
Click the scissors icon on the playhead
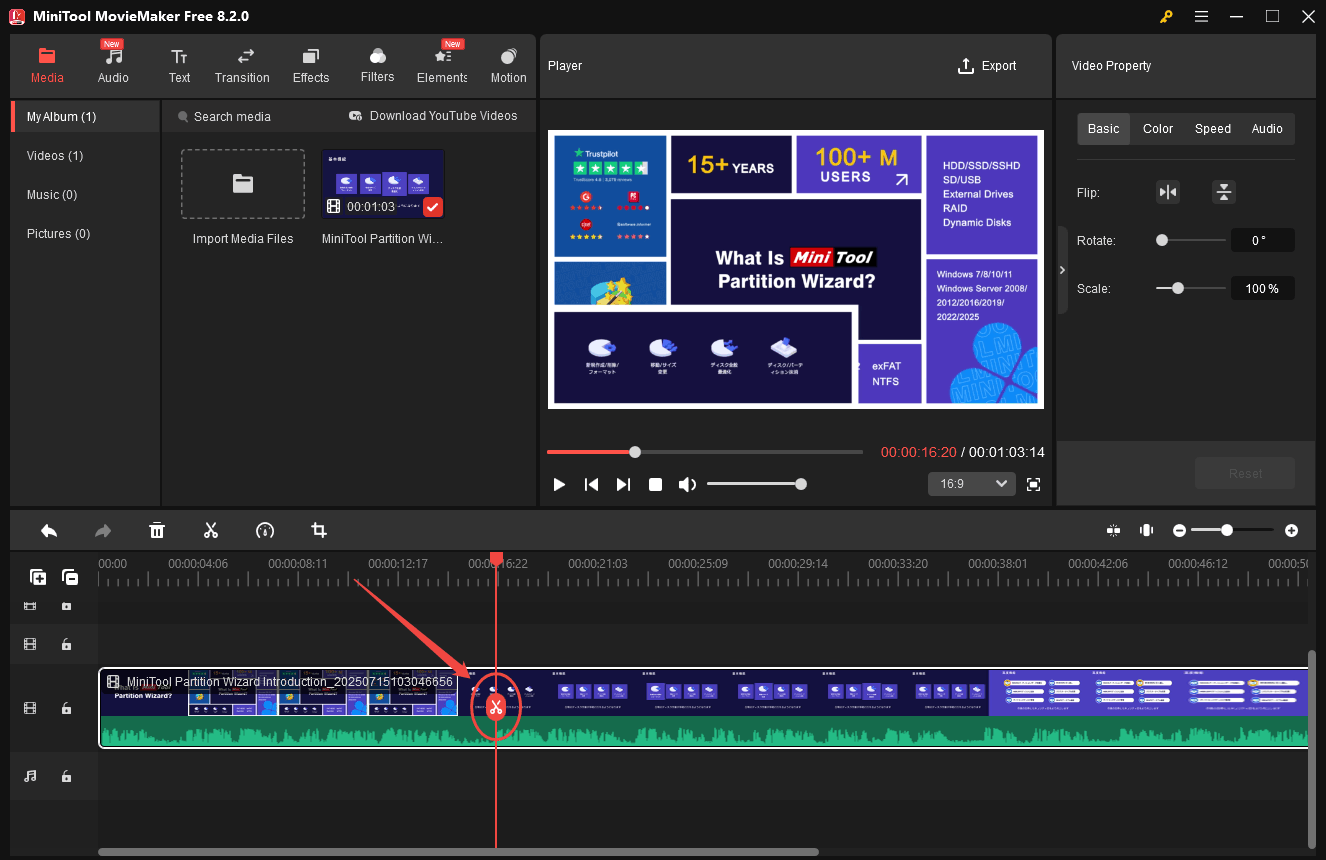(x=495, y=708)
